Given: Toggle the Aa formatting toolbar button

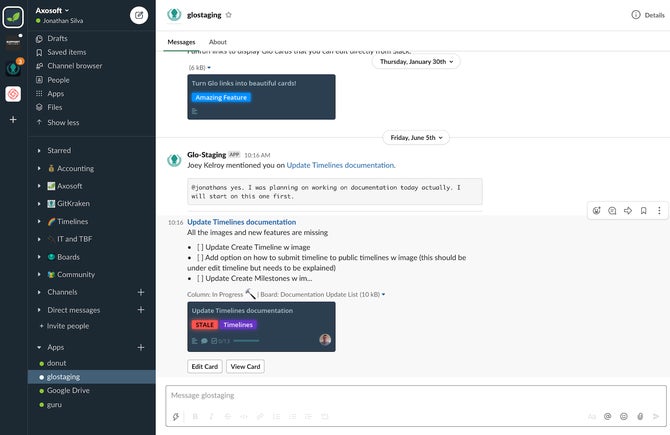Looking at the screenshot, I should point(592,417).
